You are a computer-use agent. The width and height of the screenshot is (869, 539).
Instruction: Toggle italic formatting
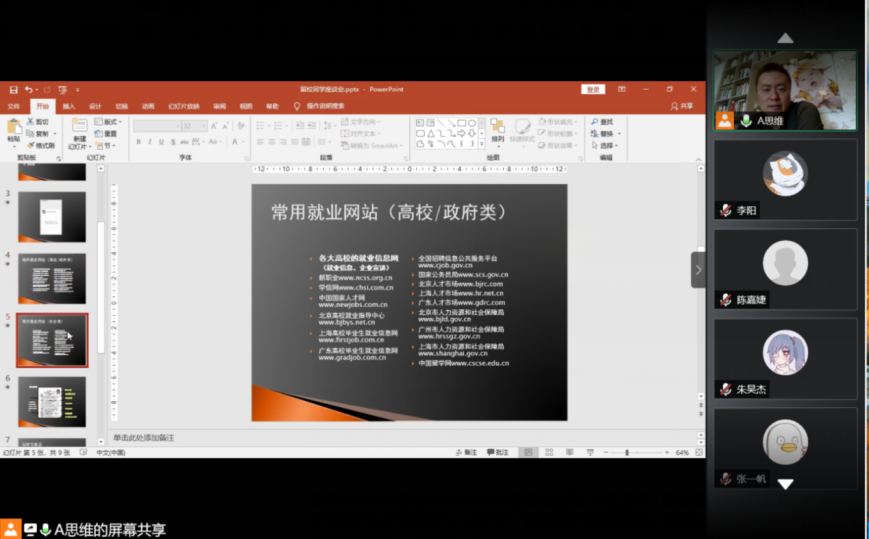coord(150,142)
